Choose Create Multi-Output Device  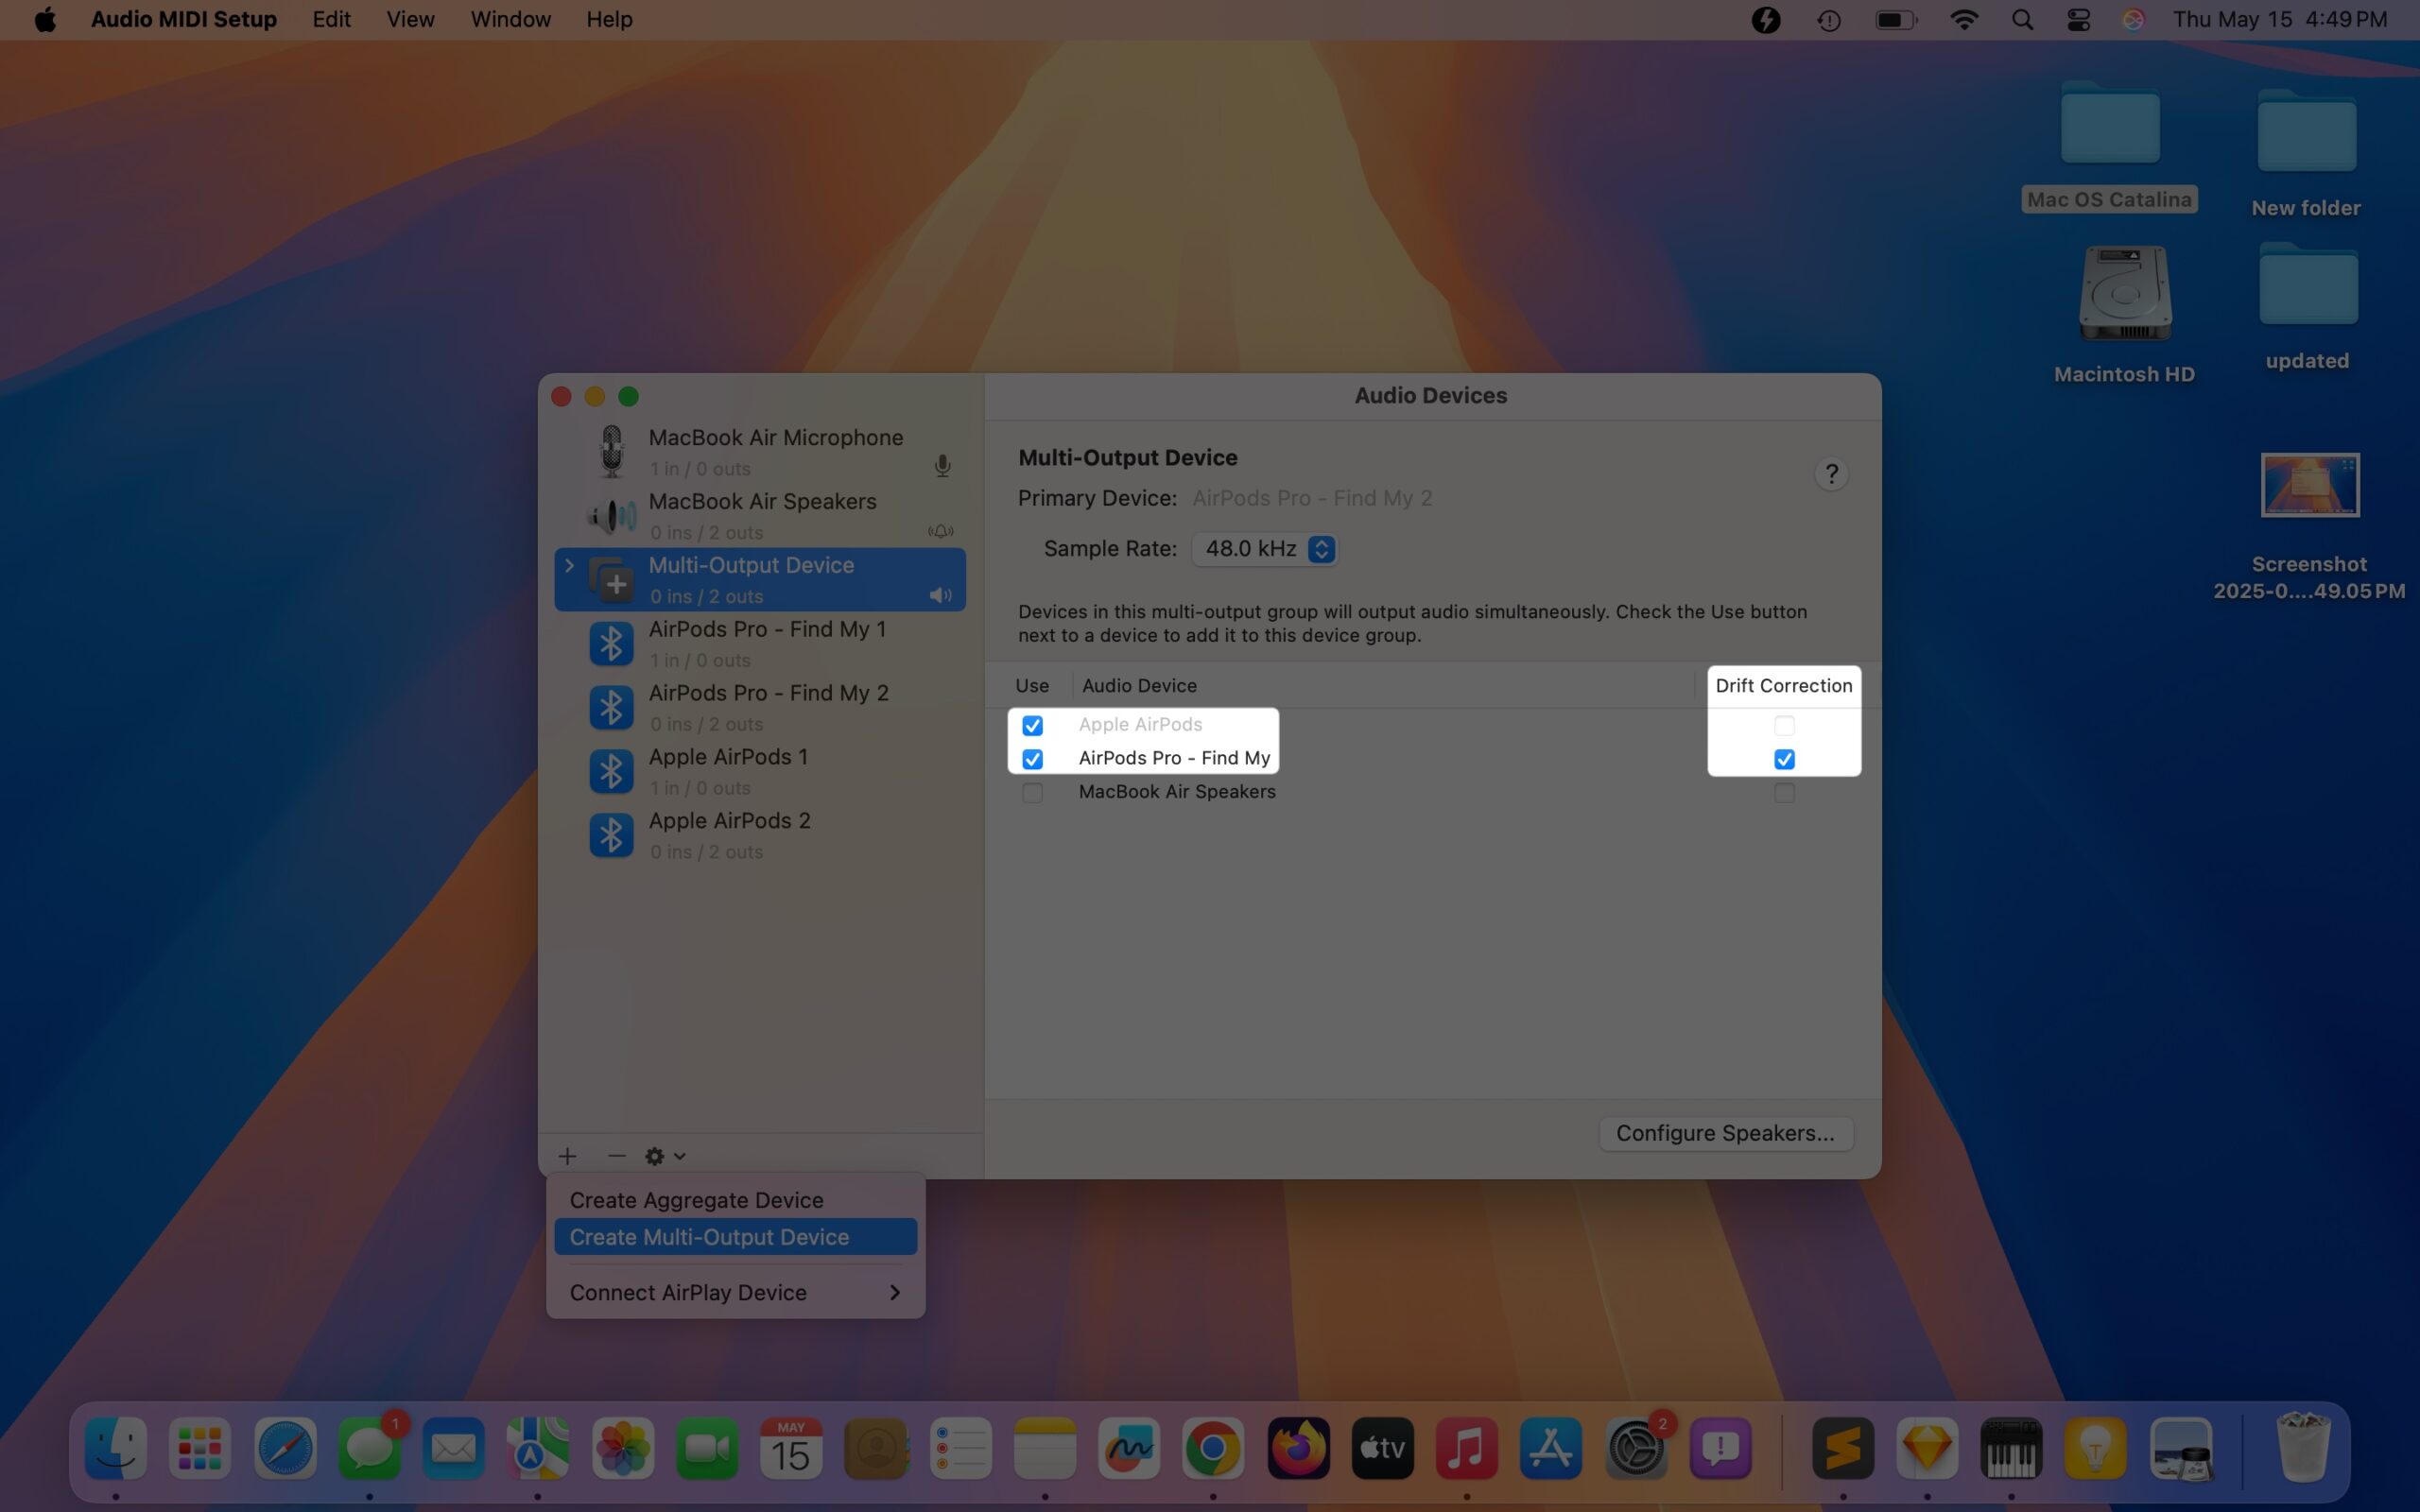tap(709, 1236)
